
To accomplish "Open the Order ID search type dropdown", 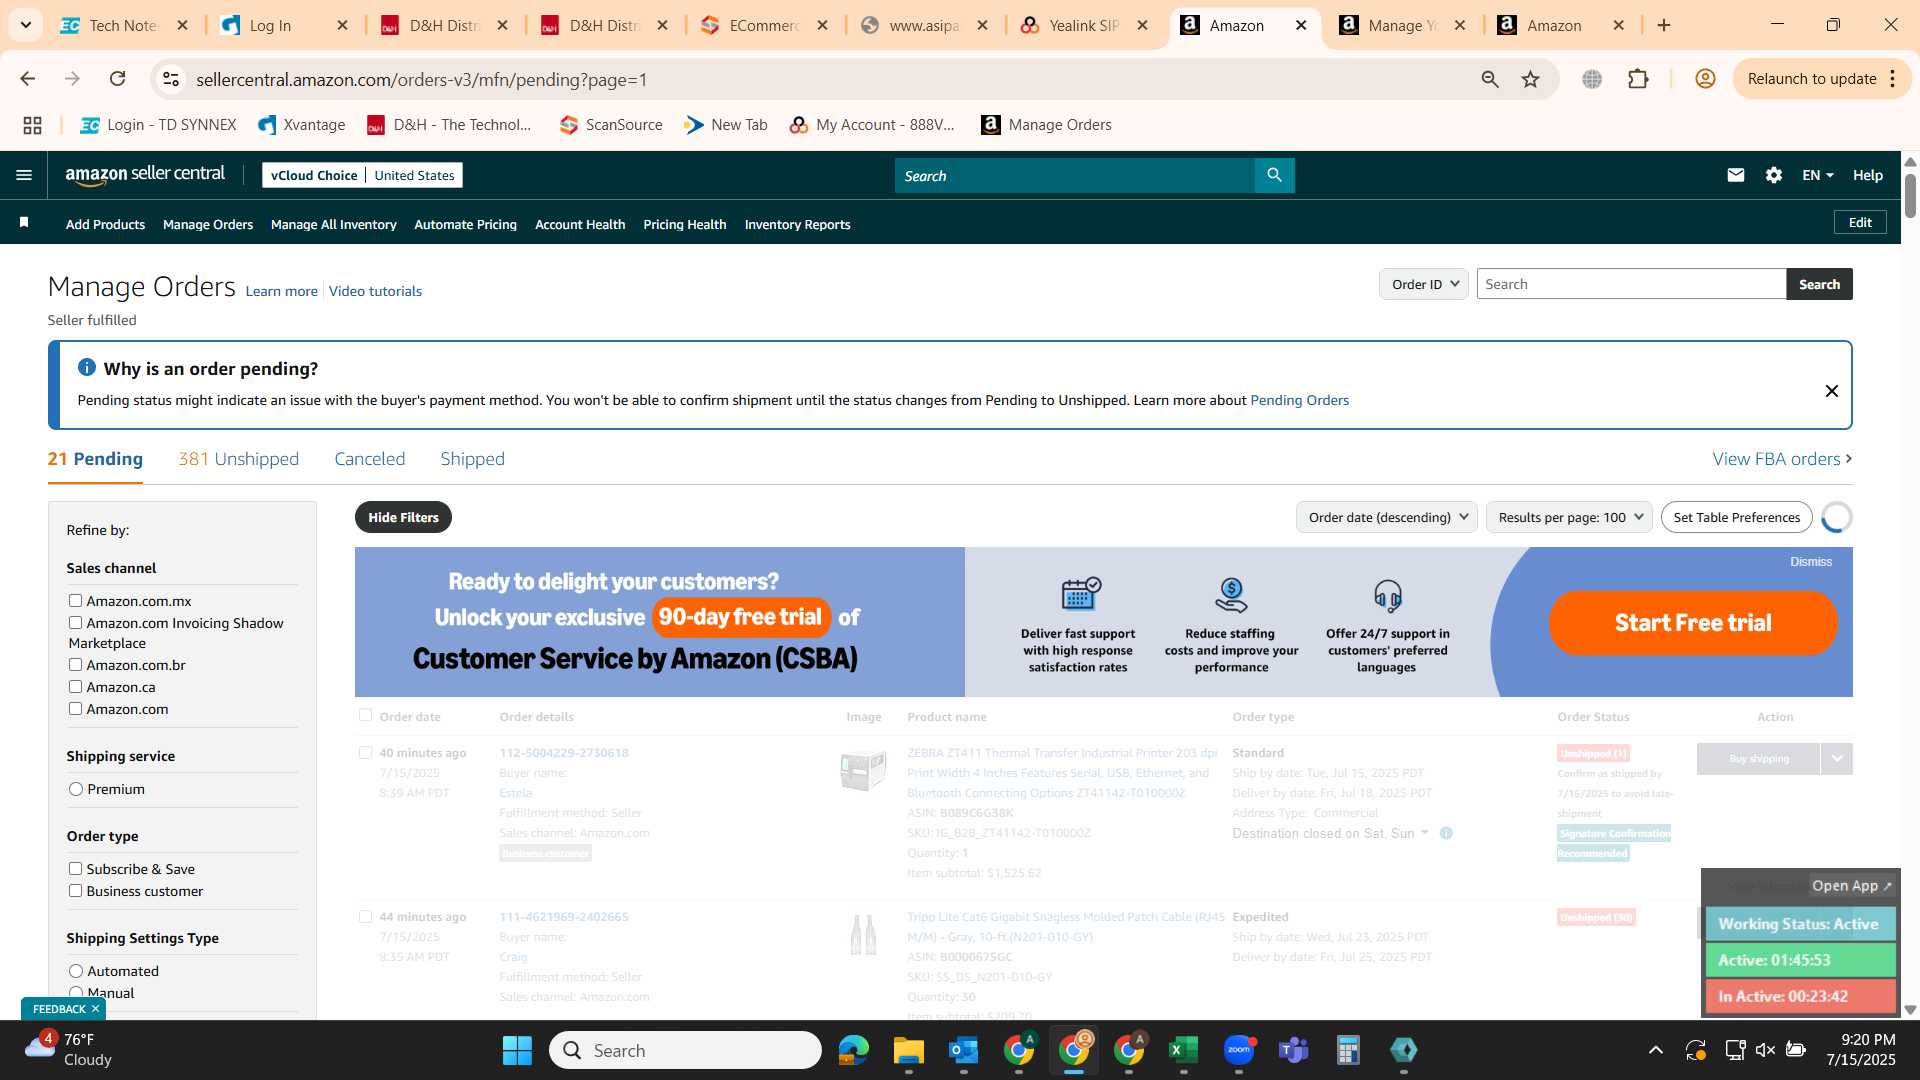I will [1423, 284].
